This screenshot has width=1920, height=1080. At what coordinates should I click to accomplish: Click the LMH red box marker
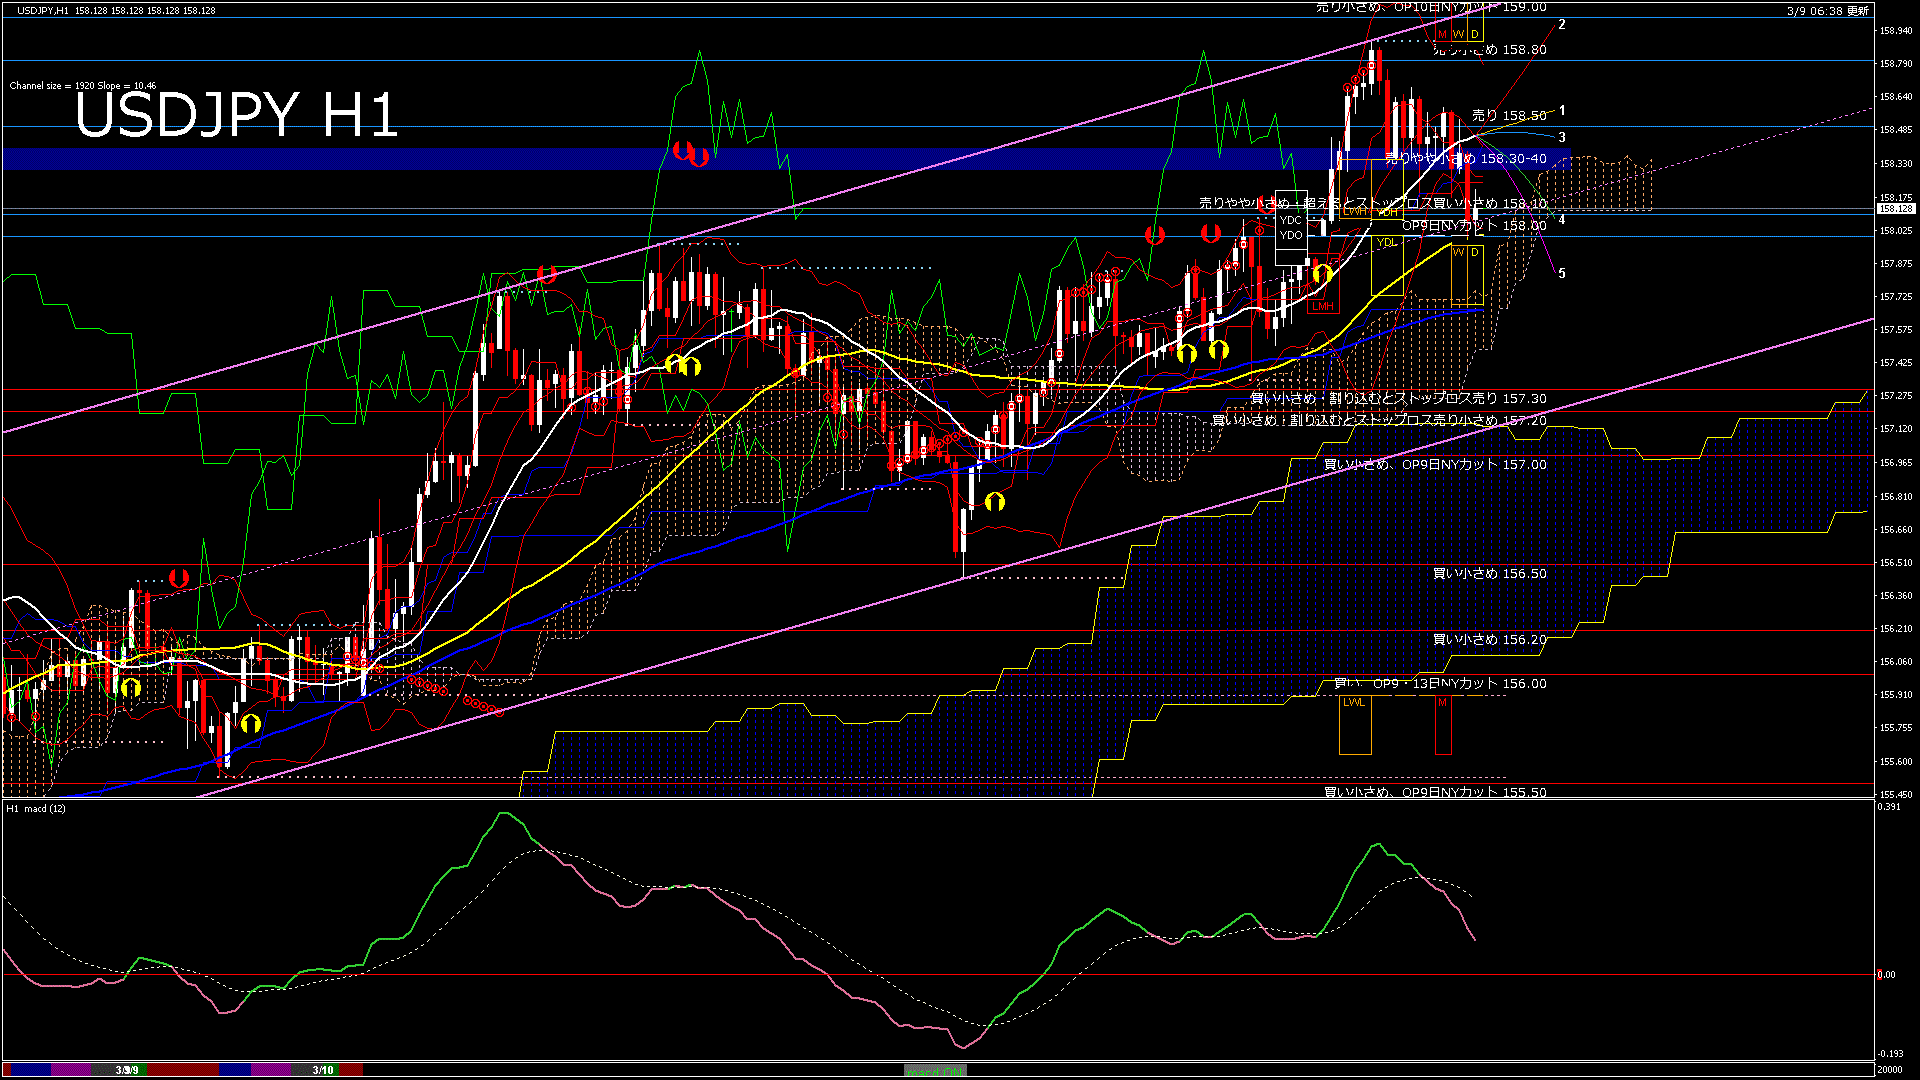(x=1322, y=306)
